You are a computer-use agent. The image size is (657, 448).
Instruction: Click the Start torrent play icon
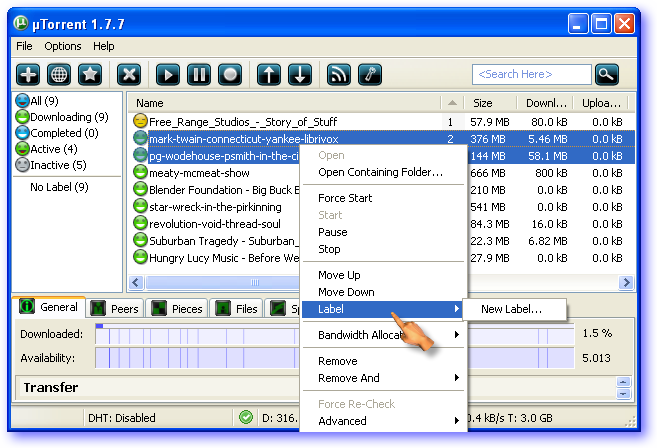coord(168,75)
